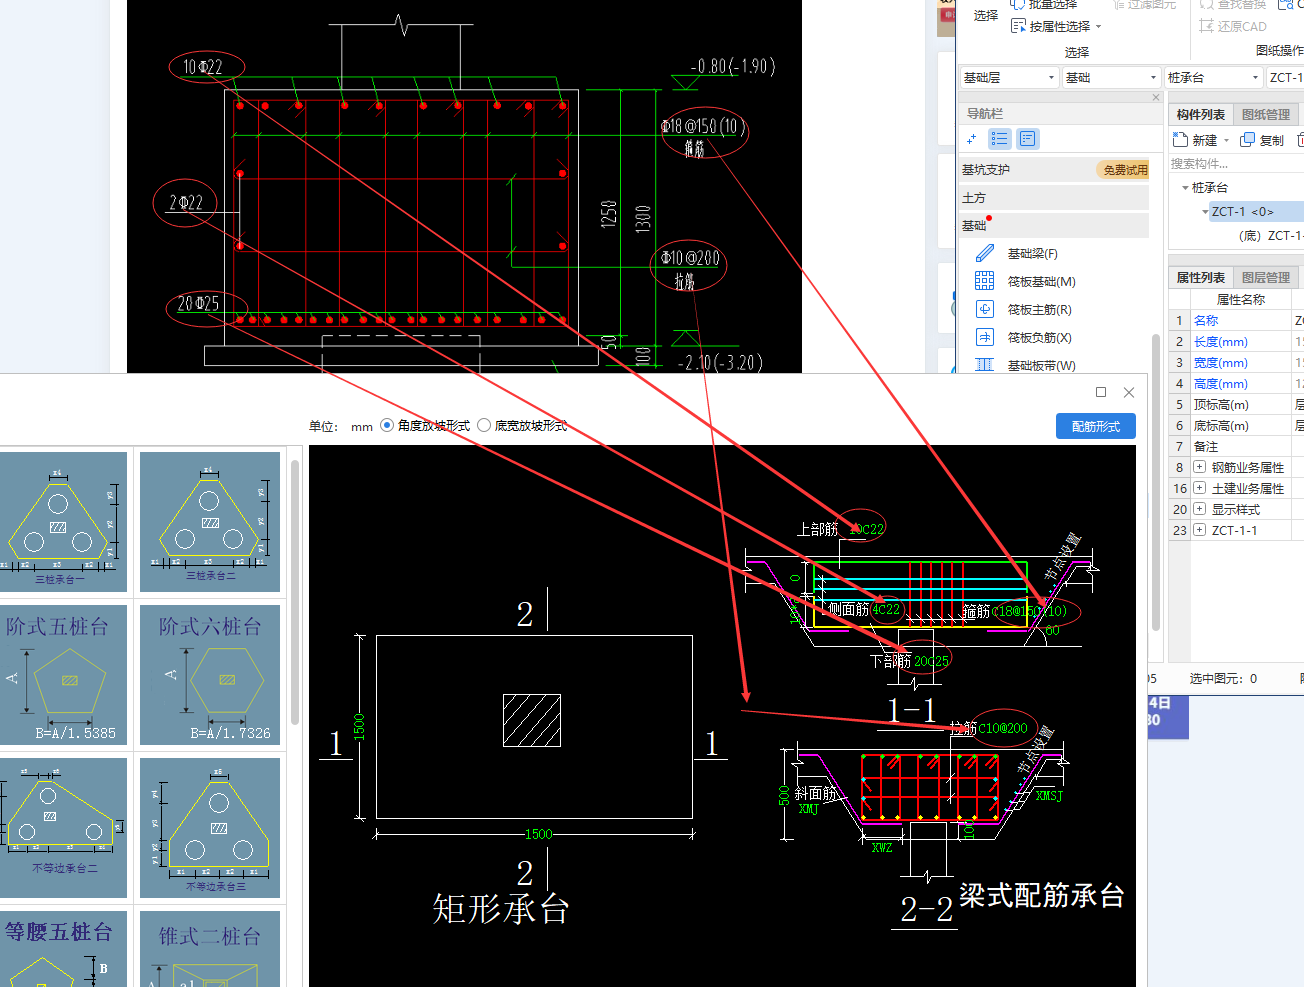1304x987 pixels.
Task: Click the 底标高(m) property row
Action: [x=1236, y=425]
